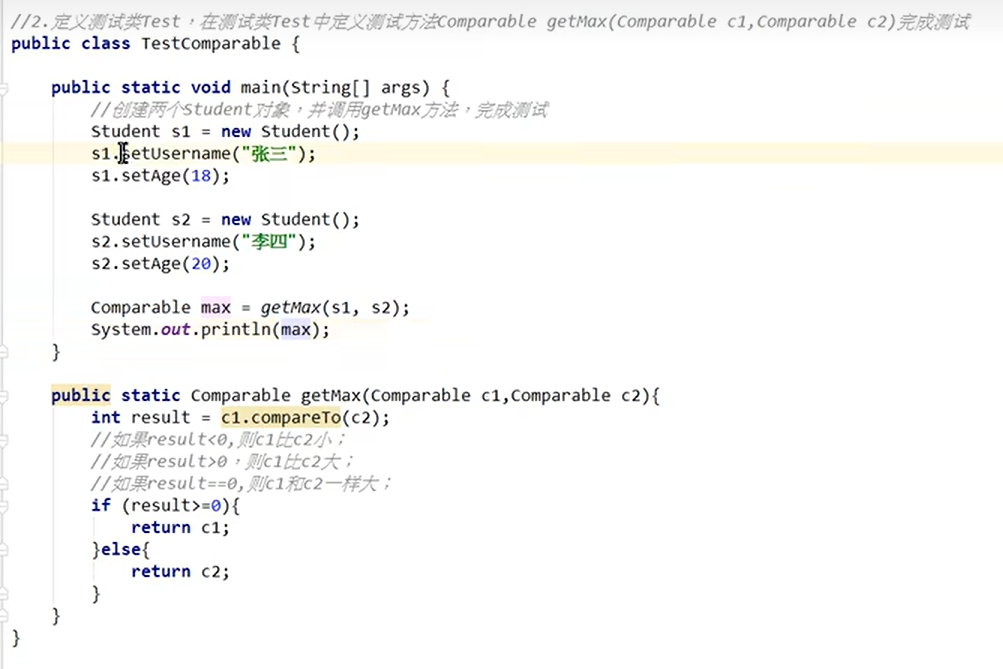Click 'max' in the Comparable max declaration

pos(216,308)
